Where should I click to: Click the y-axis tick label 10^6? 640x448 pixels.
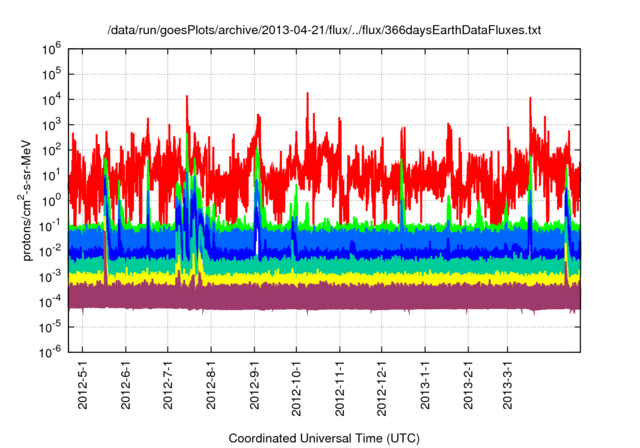[x=51, y=50]
